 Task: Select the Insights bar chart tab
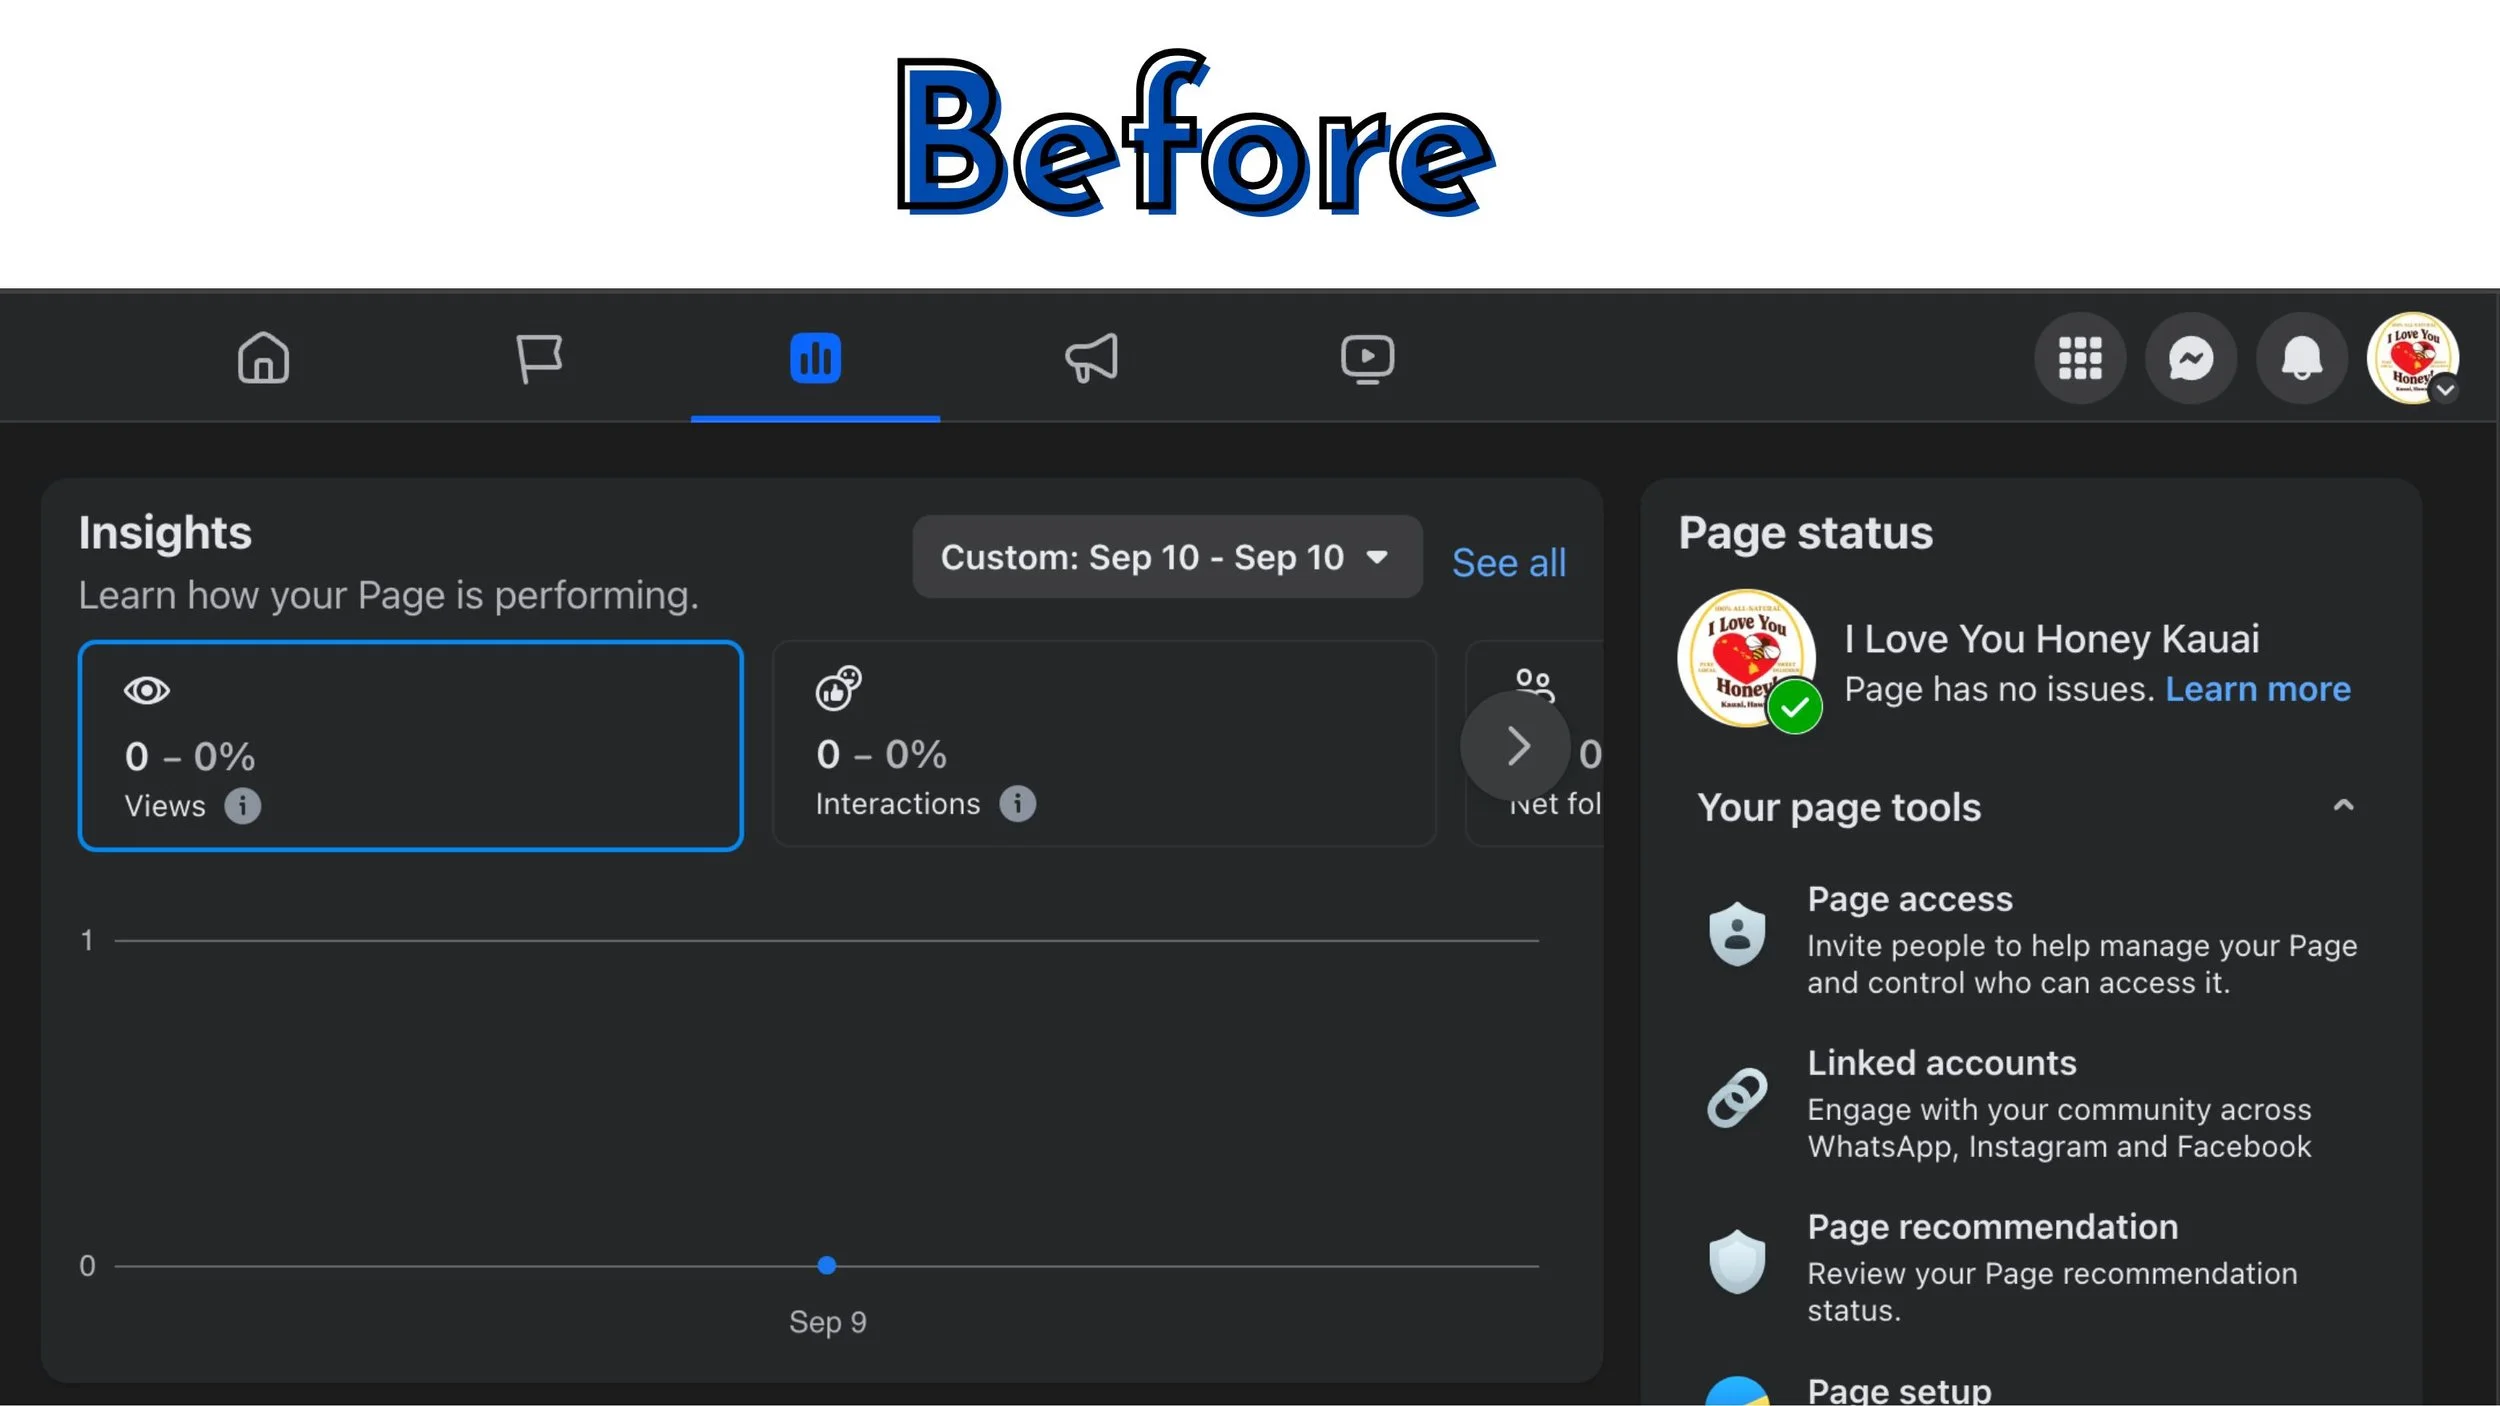(815, 358)
